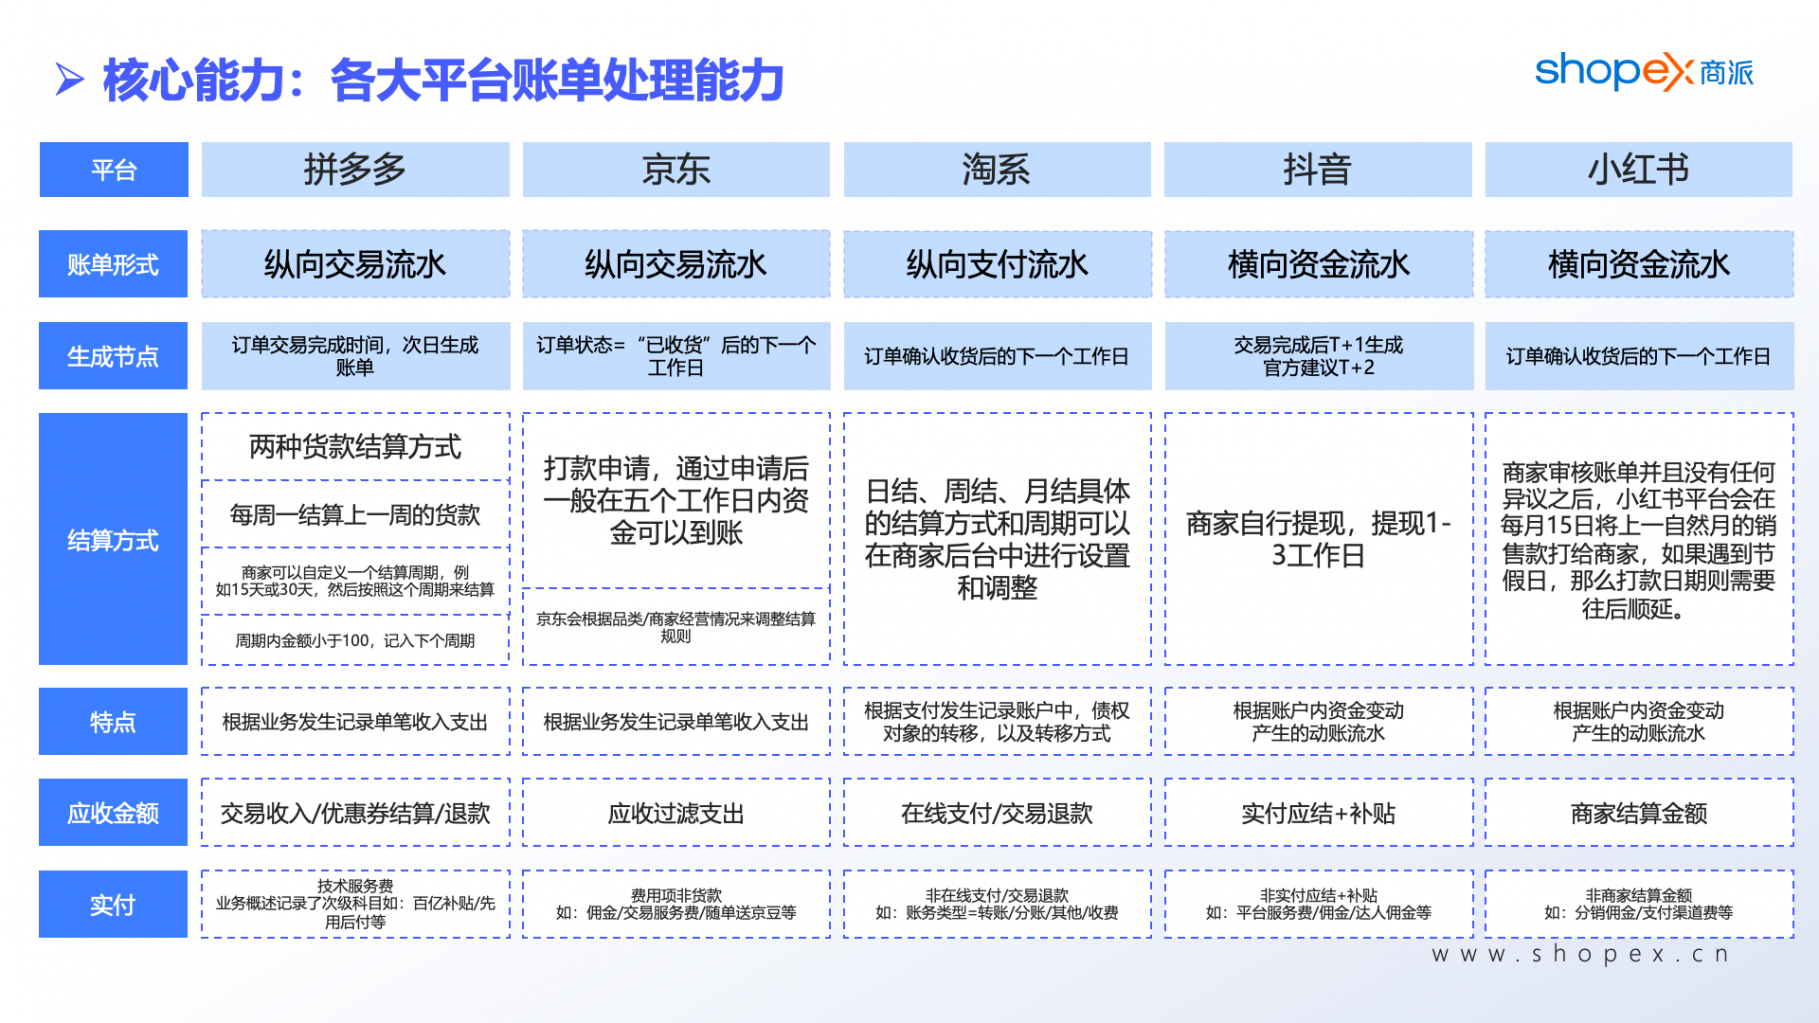This screenshot has height=1023, width=1819.
Task: Select the 特点 row header
Action: coord(113,721)
